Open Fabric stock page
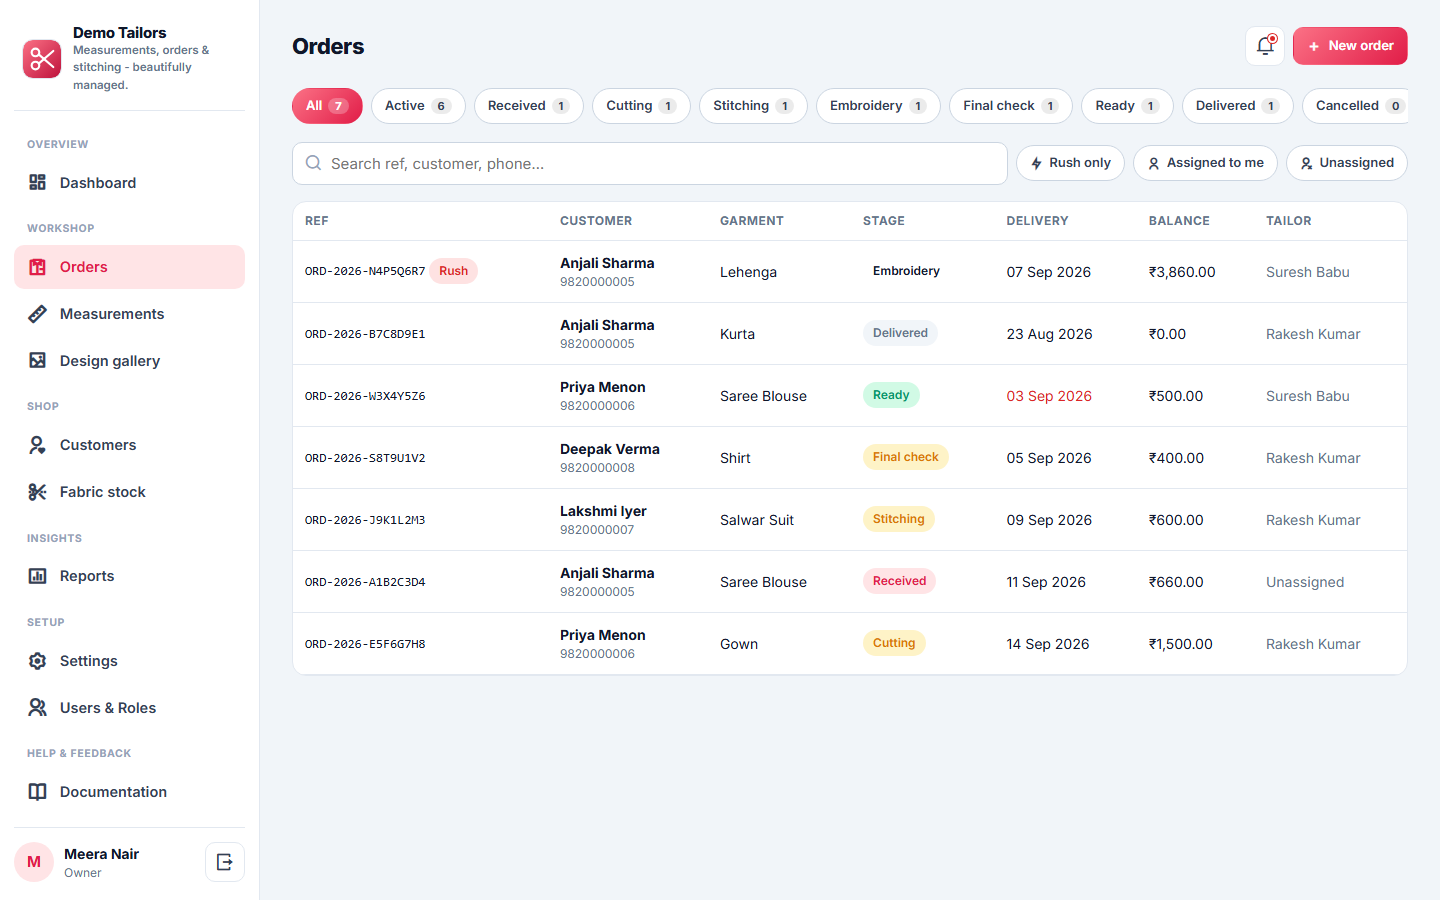 click(129, 492)
